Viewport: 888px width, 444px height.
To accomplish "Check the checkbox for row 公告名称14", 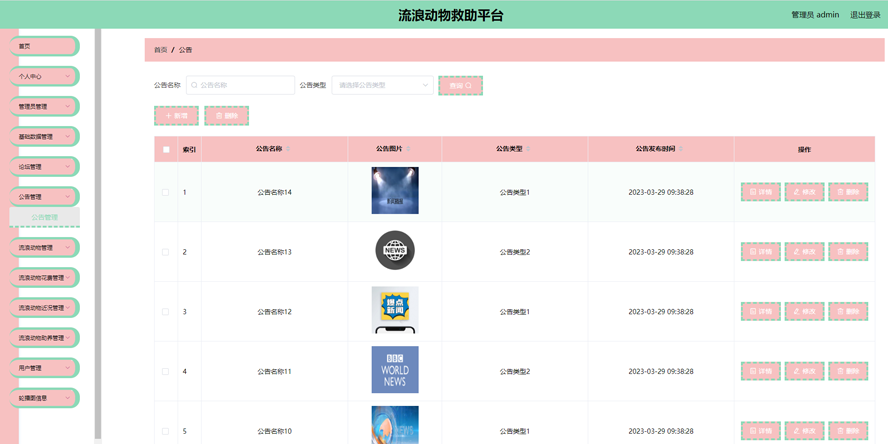I will [x=165, y=193].
